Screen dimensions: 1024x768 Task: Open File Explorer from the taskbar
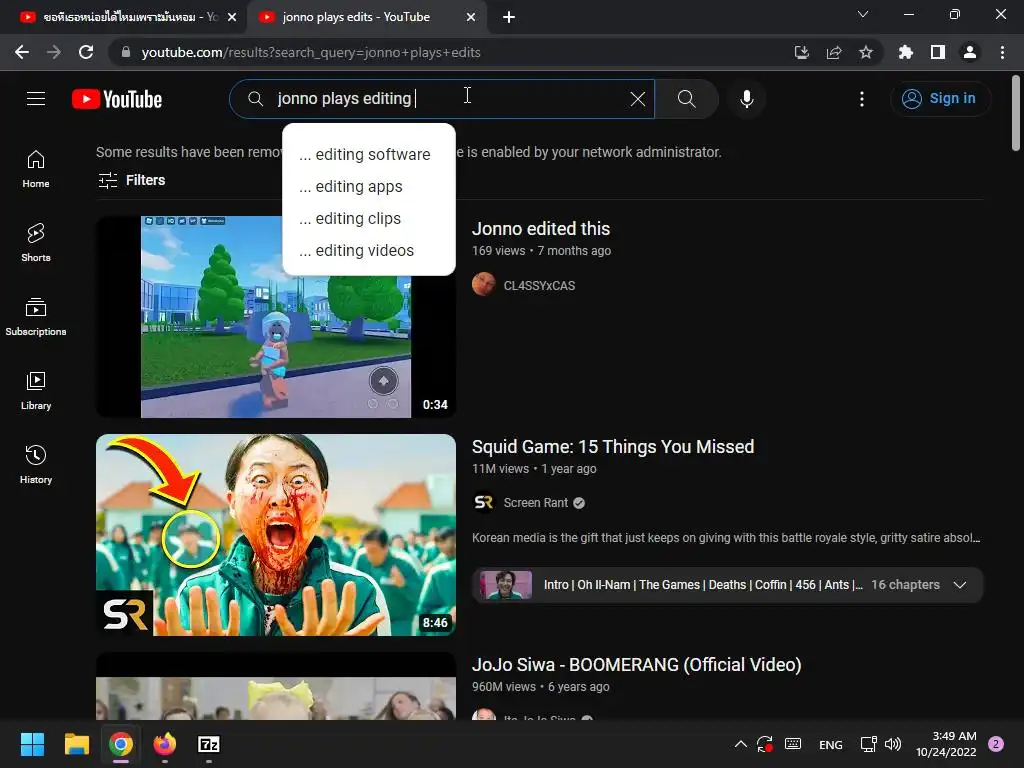76,744
